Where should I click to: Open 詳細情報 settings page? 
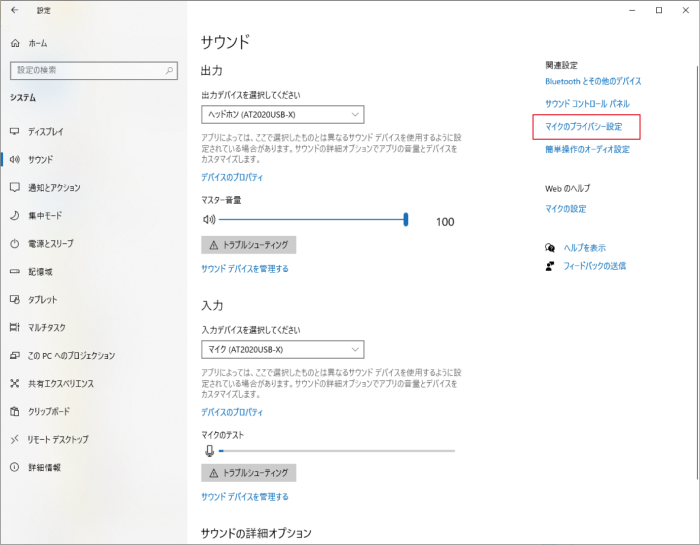[x=44, y=467]
